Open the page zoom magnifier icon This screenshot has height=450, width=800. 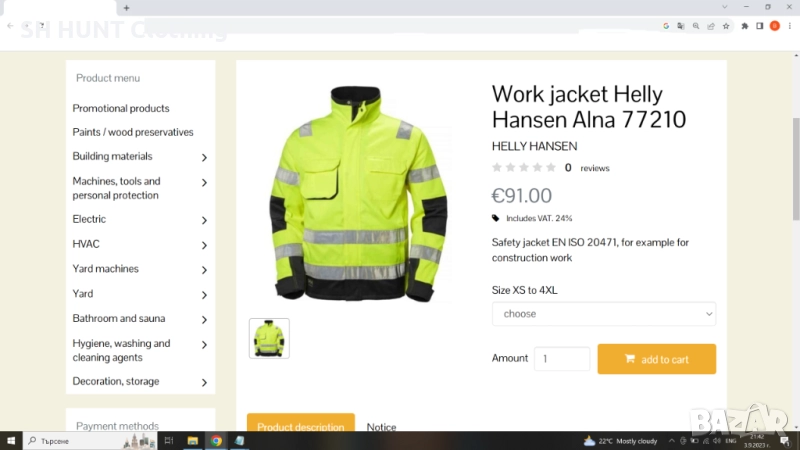(696, 26)
